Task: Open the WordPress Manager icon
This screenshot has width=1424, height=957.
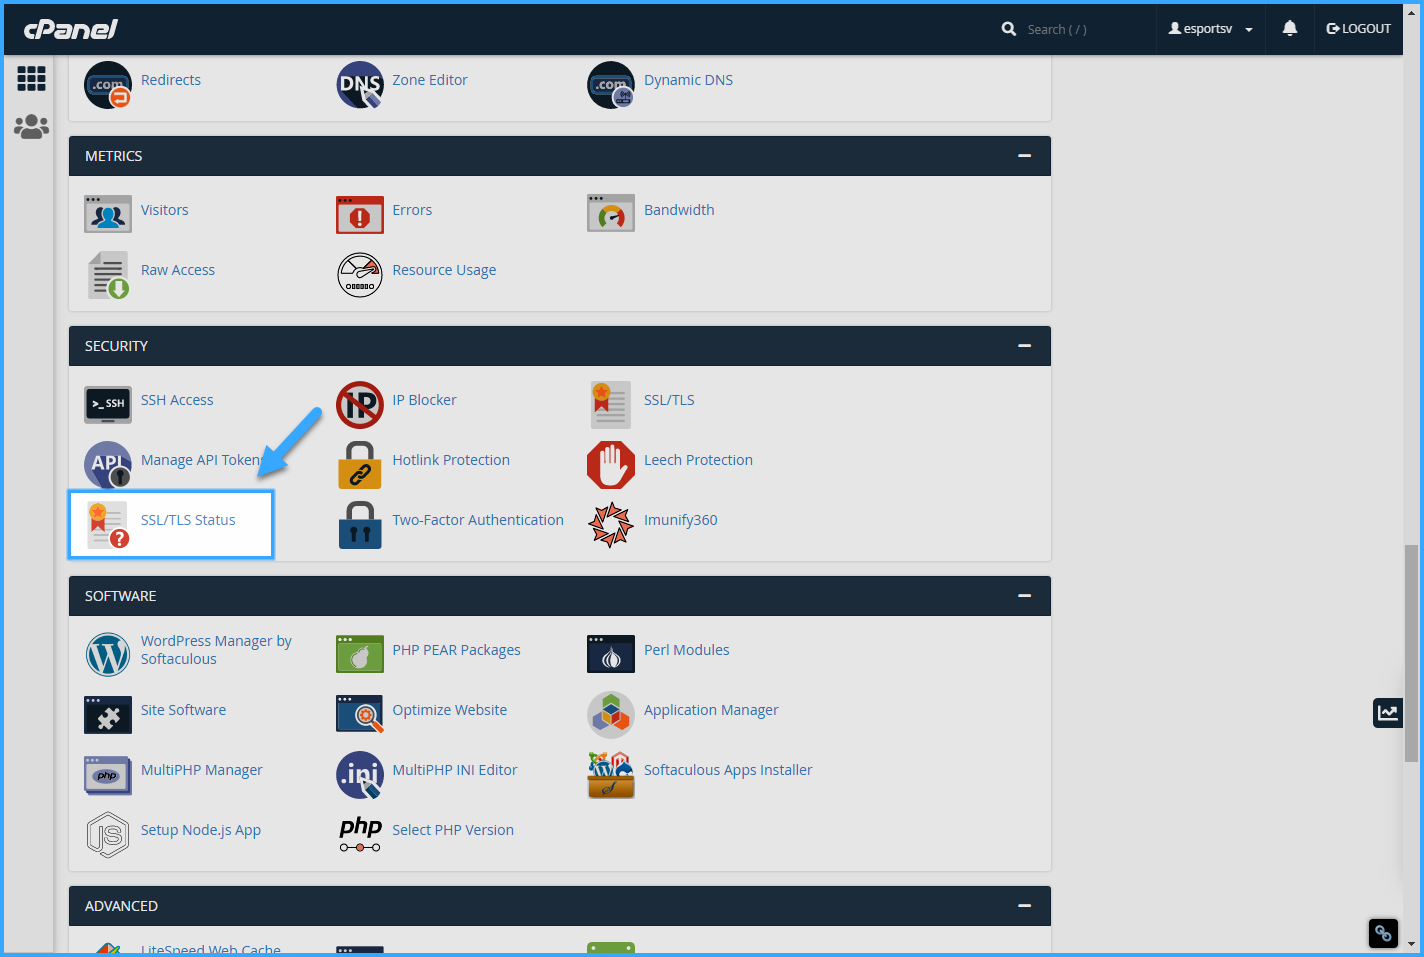Action: tap(108, 655)
